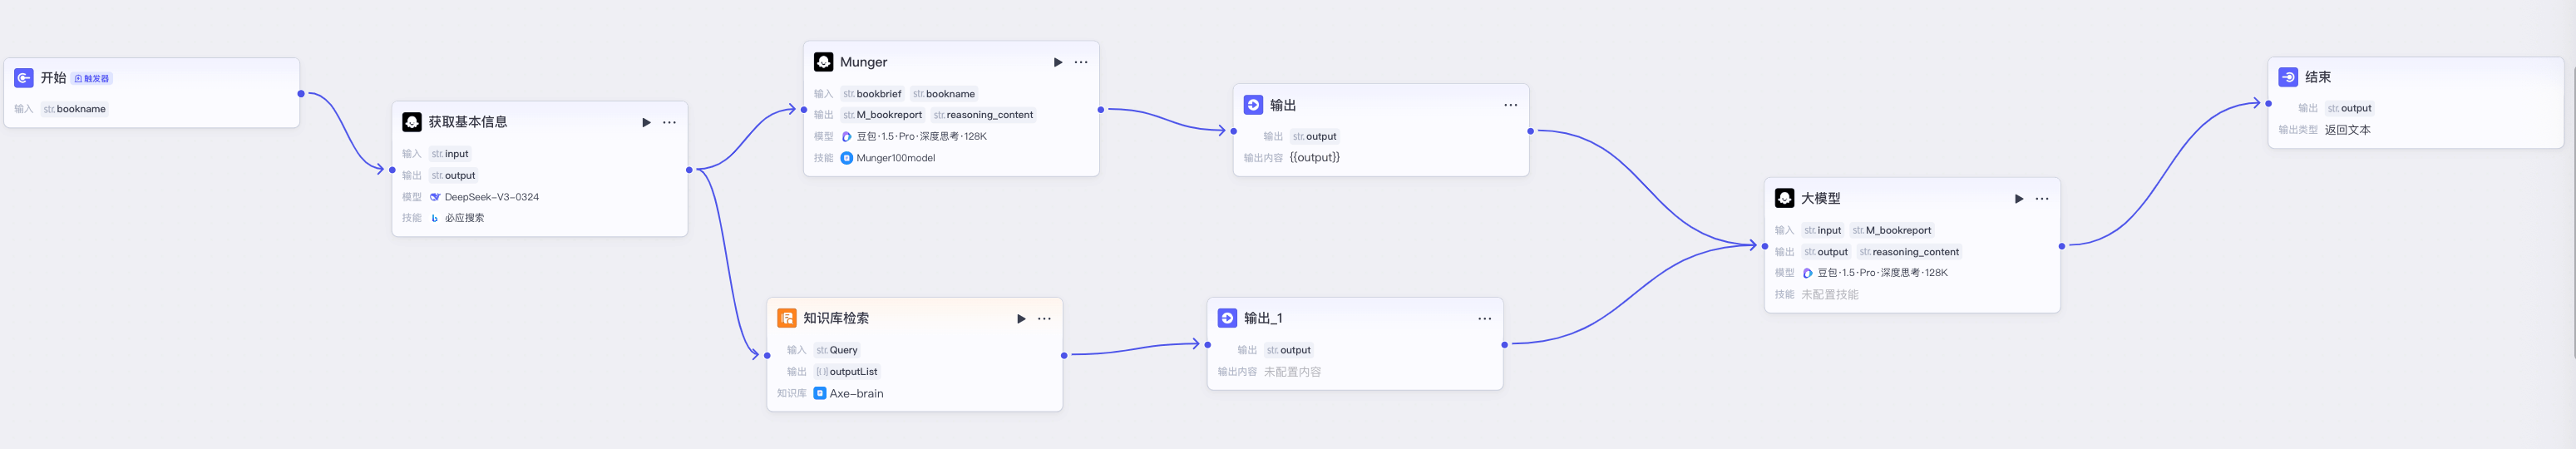The width and height of the screenshot is (2576, 449).
Task: Select the Axe-brain knowledge base tag
Action: pyautogui.click(x=849, y=394)
